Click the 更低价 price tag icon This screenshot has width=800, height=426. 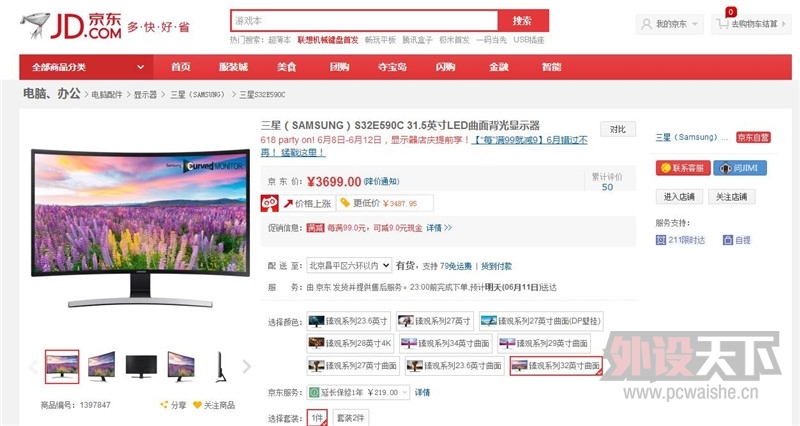(x=345, y=203)
